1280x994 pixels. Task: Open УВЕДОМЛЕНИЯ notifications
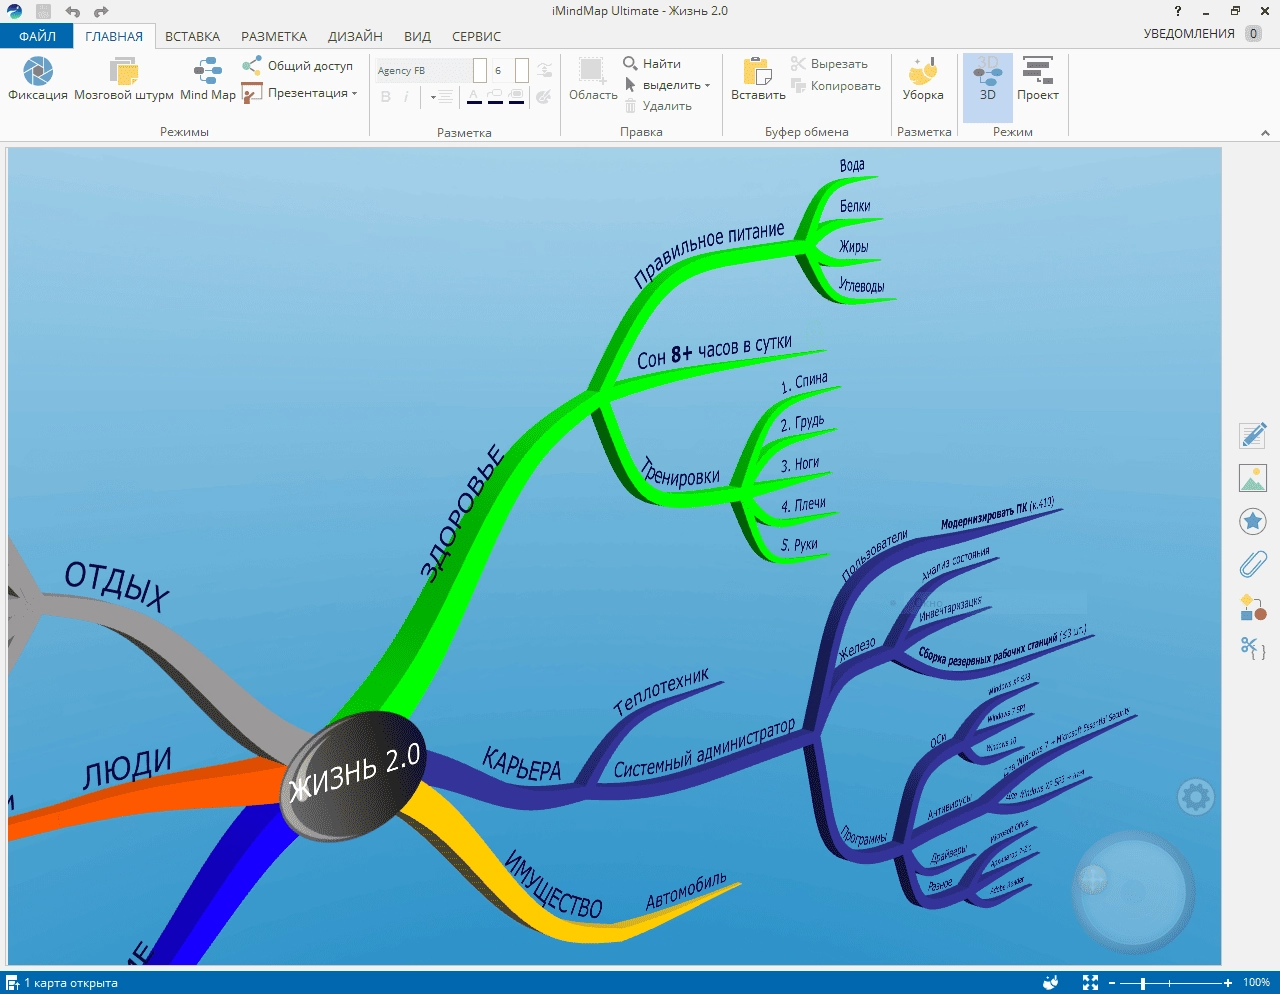(1202, 34)
